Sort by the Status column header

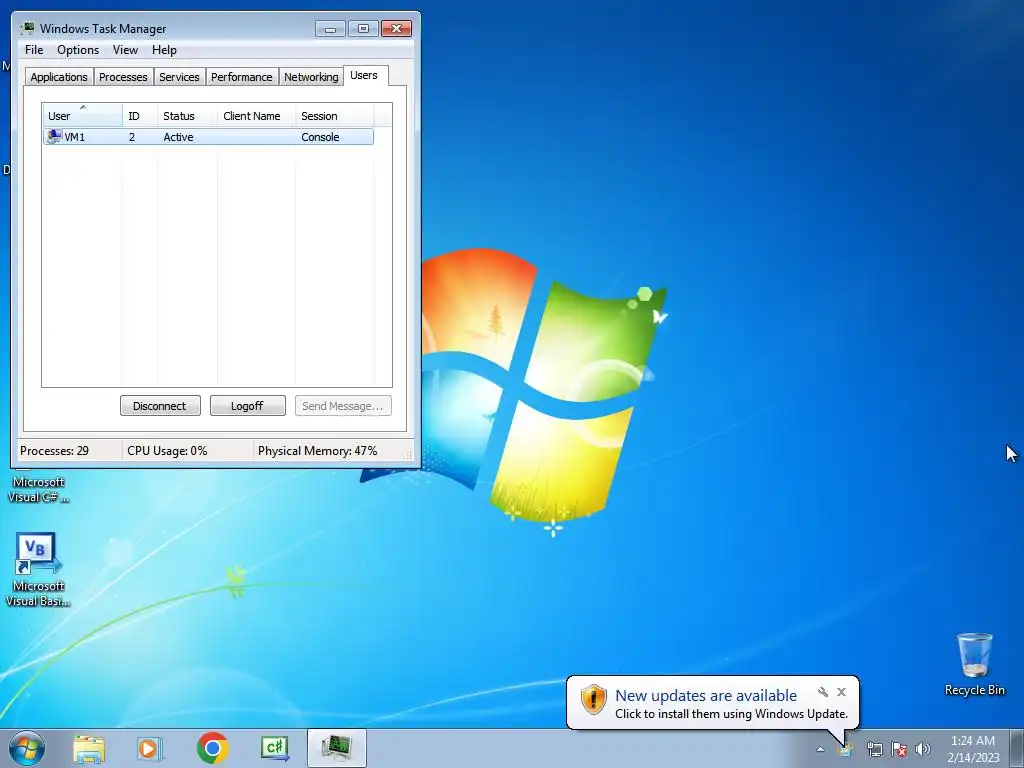pos(187,115)
